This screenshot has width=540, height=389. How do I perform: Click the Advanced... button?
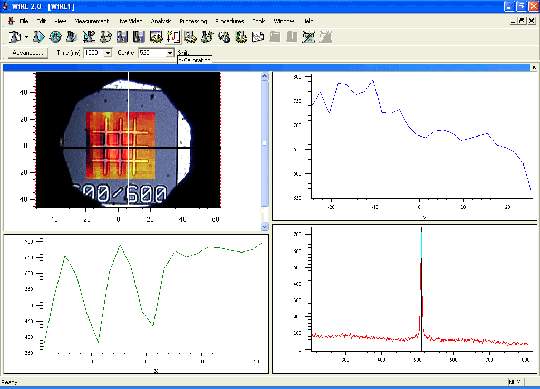[x=28, y=53]
